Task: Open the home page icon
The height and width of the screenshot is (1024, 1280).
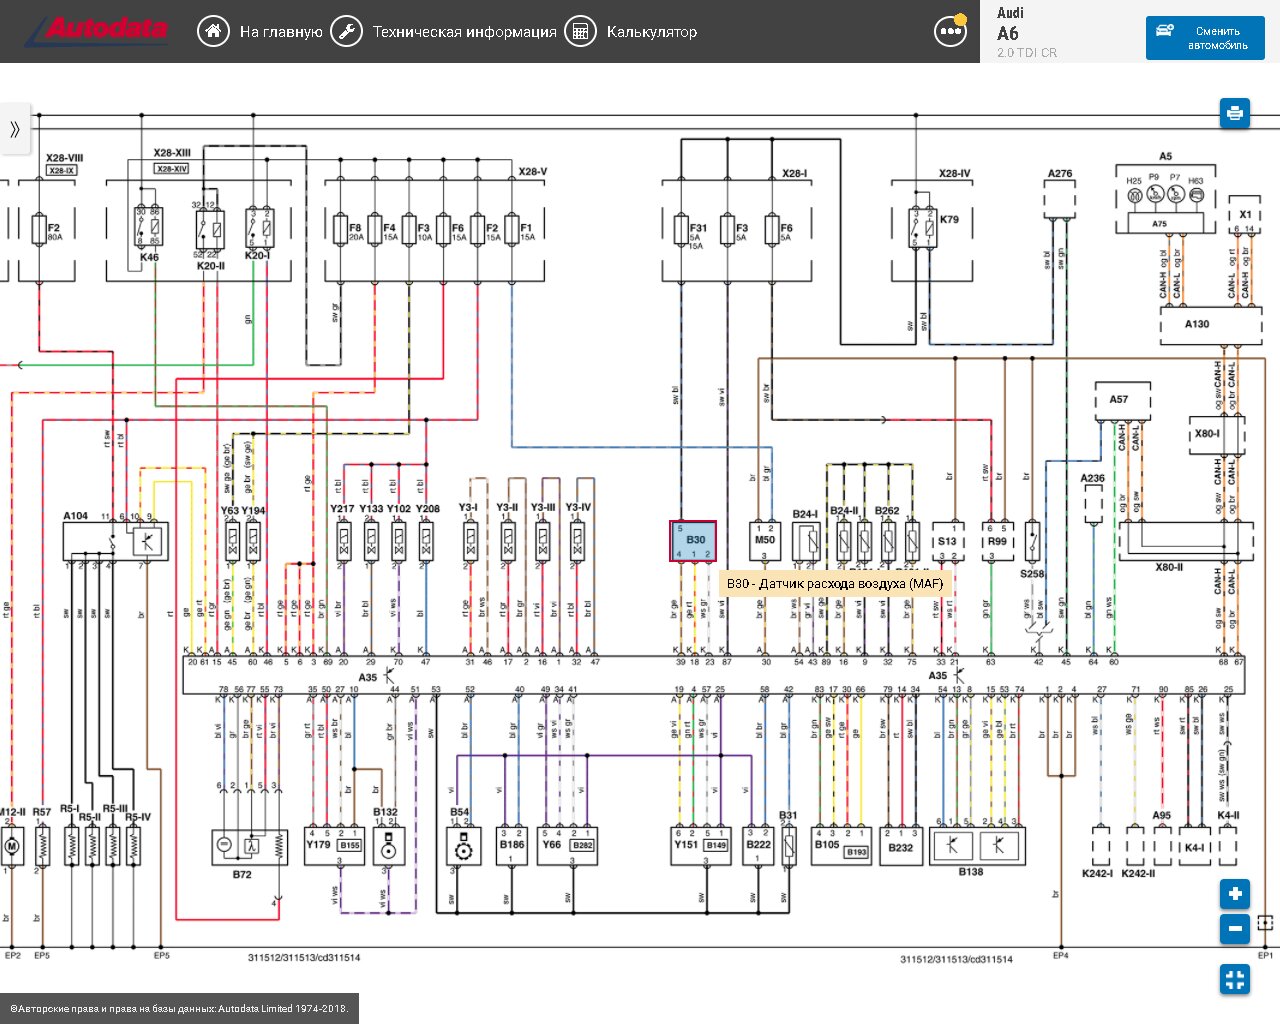Action: (x=213, y=31)
